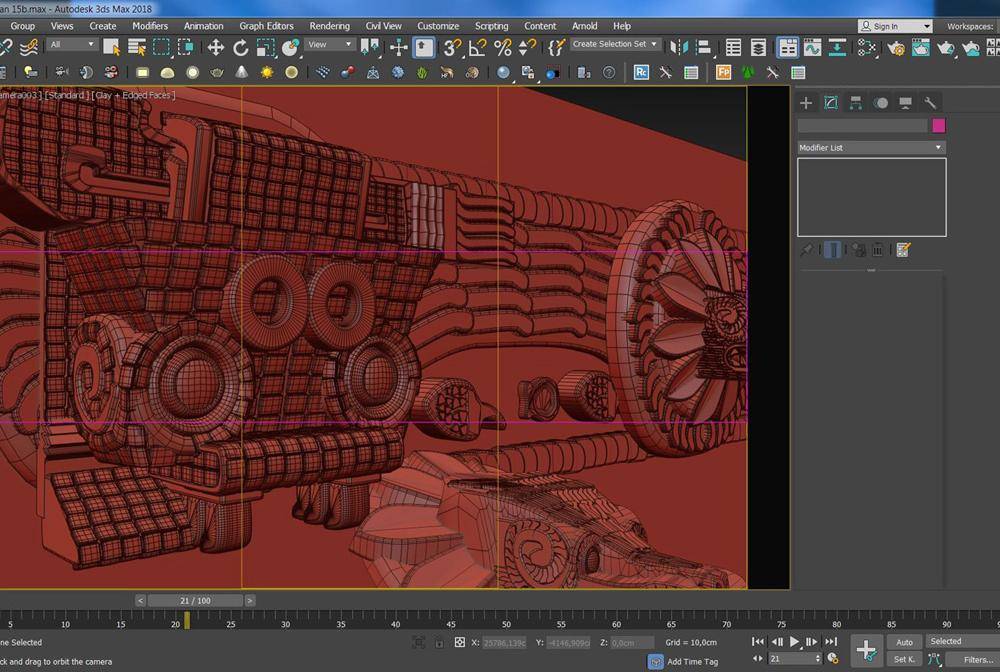
Task: Click the magenta object color swatch
Action: tap(938, 126)
